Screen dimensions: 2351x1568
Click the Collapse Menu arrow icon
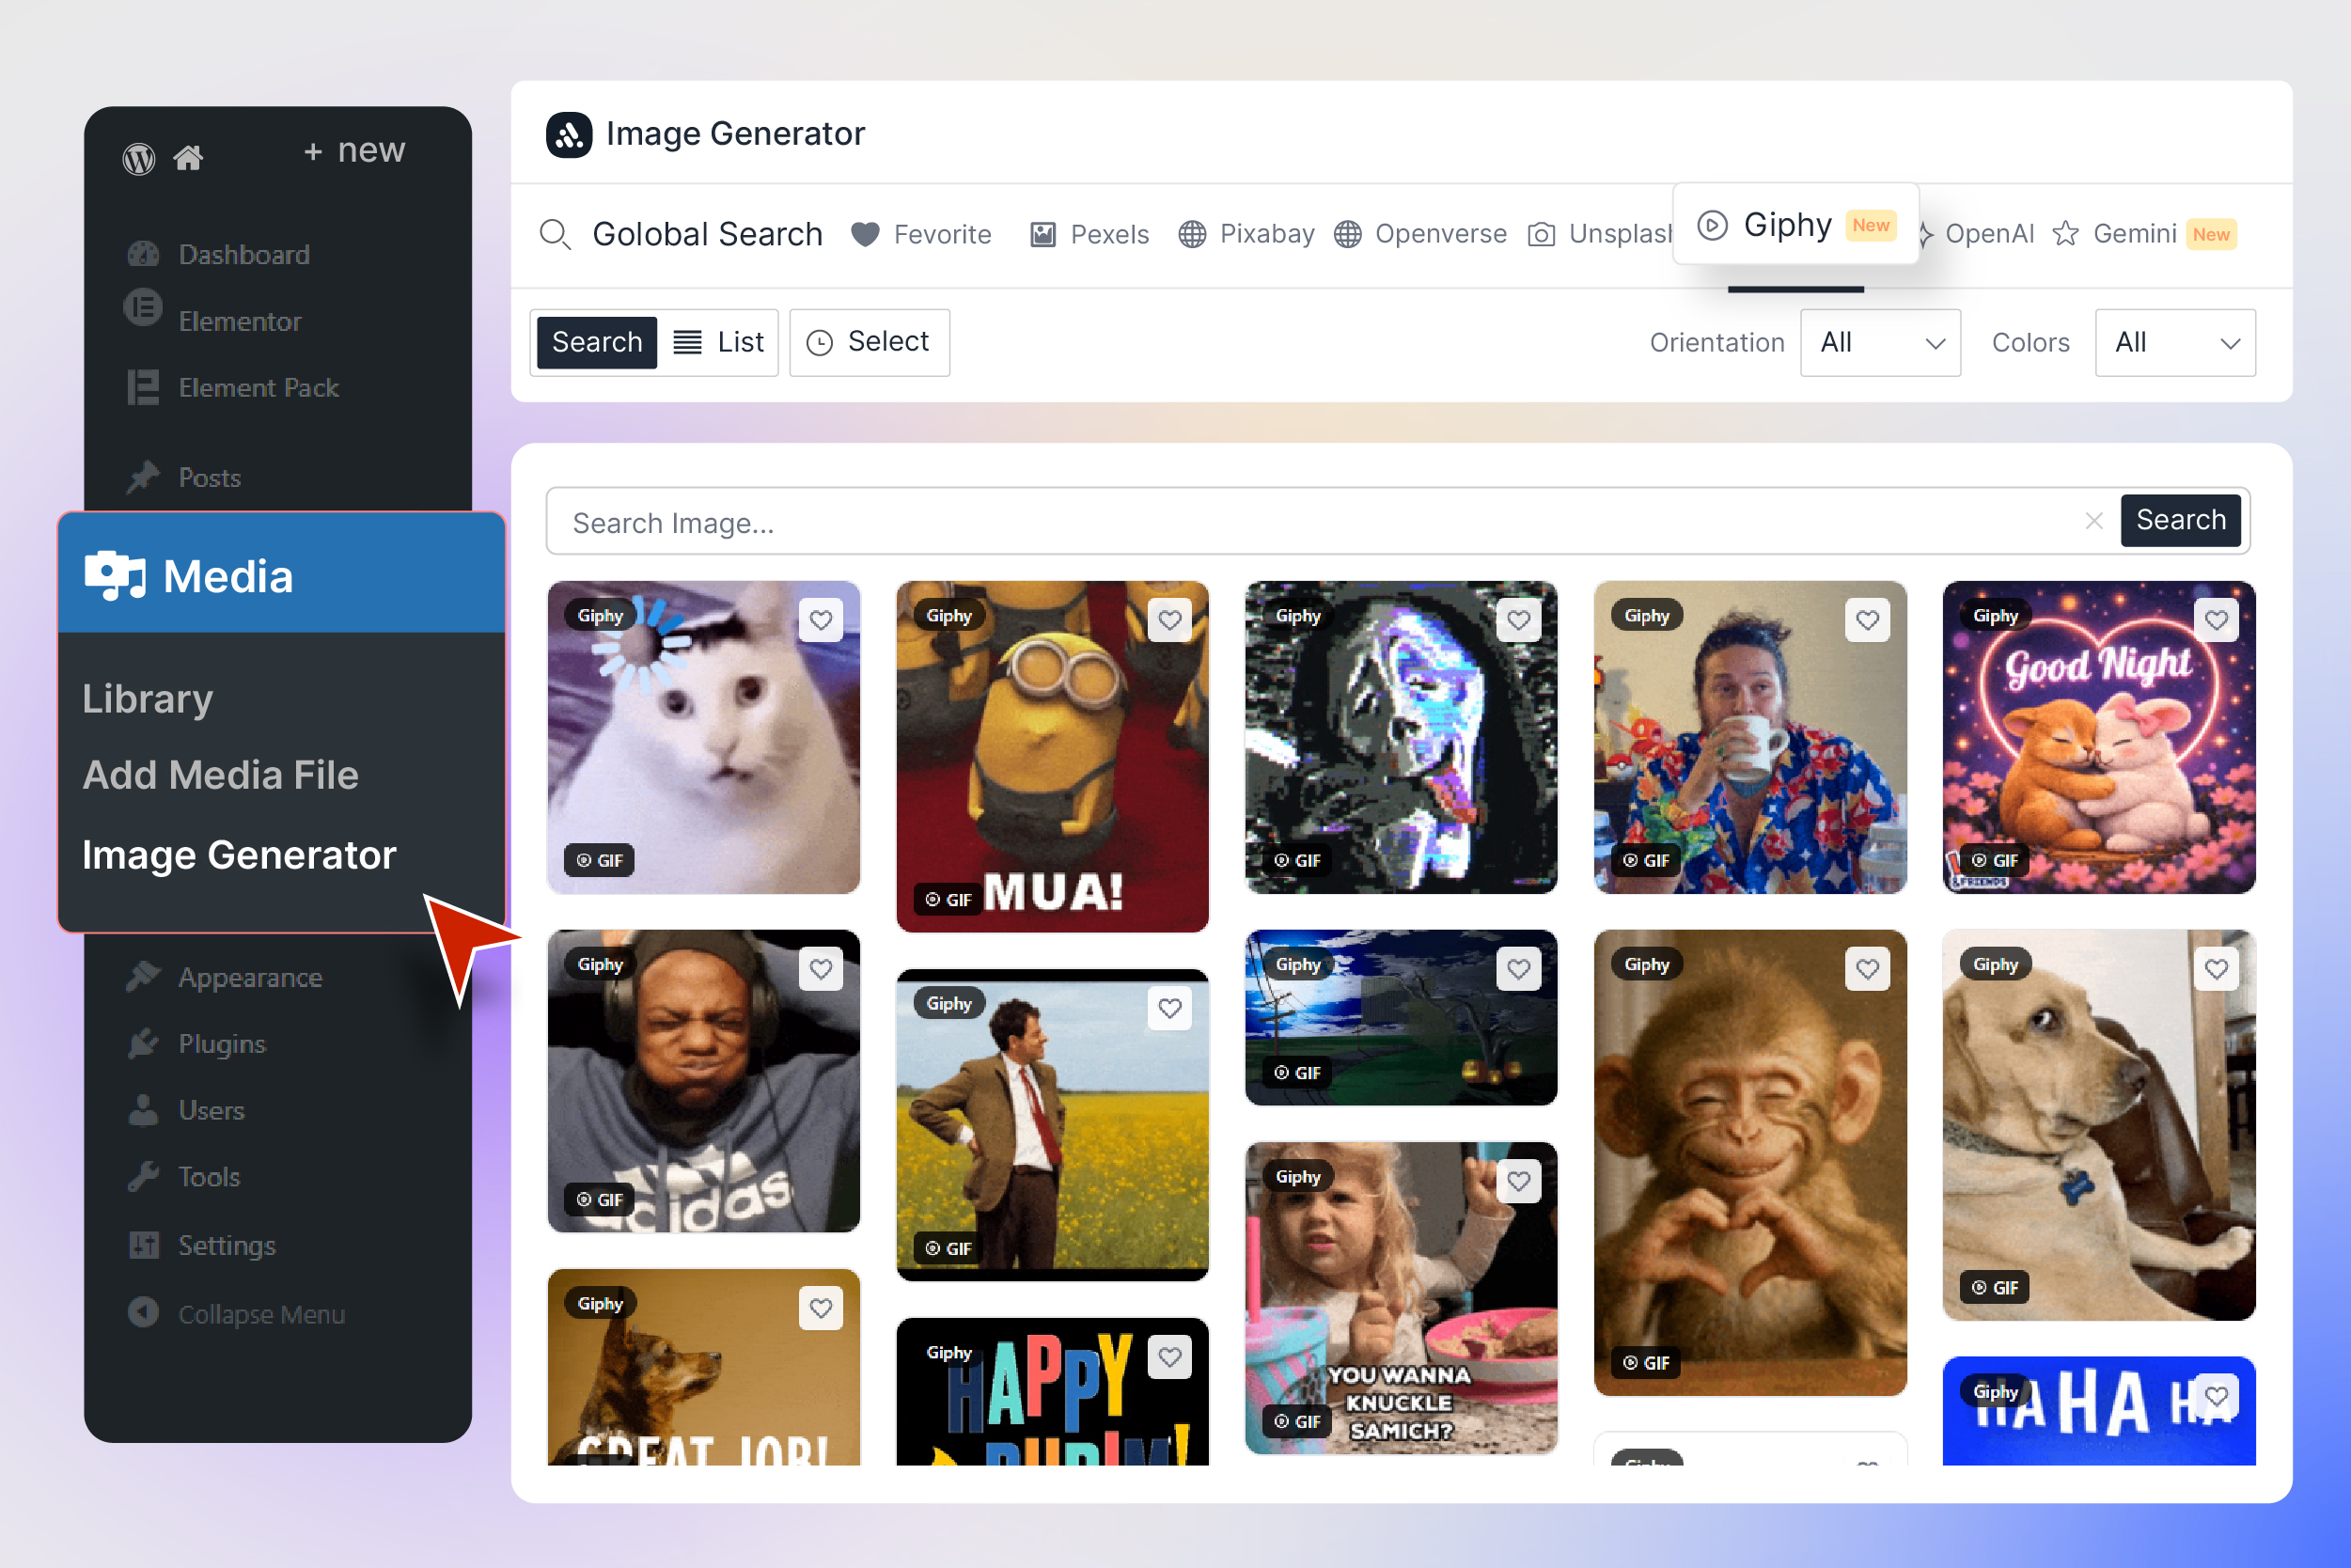tap(143, 1312)
